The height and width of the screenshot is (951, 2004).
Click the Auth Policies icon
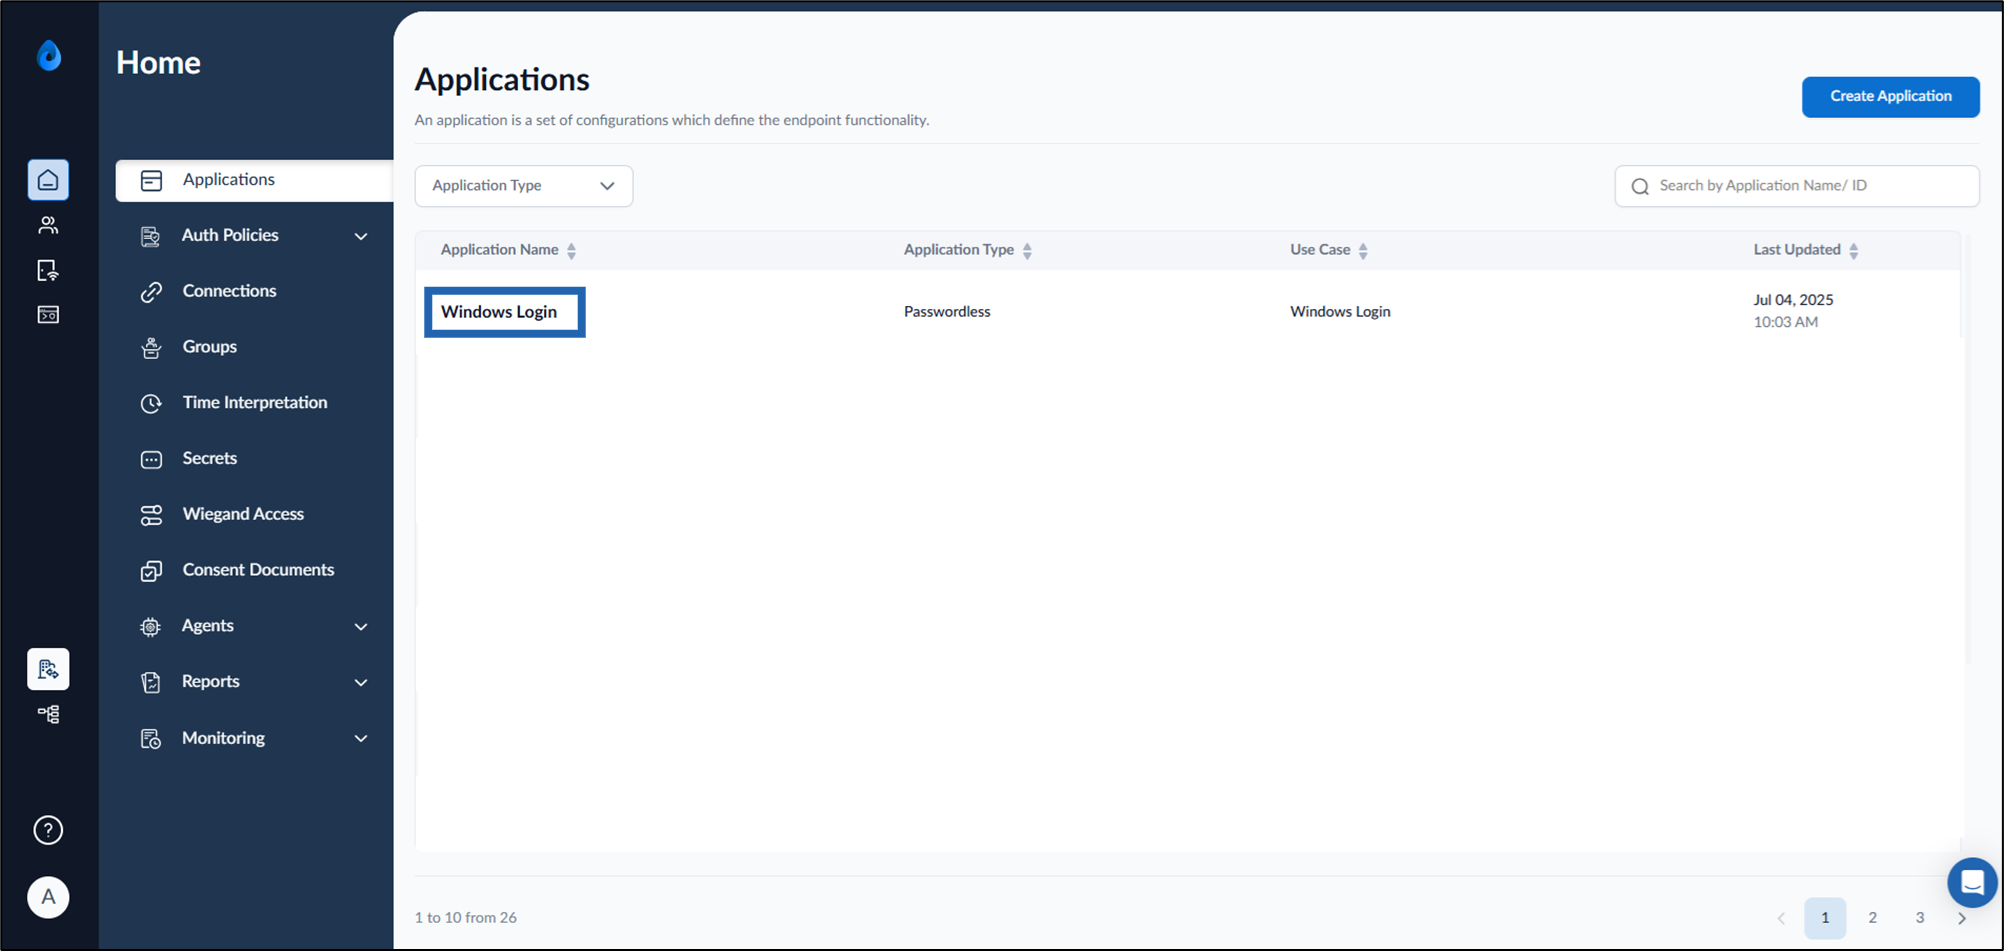point(151,236)
